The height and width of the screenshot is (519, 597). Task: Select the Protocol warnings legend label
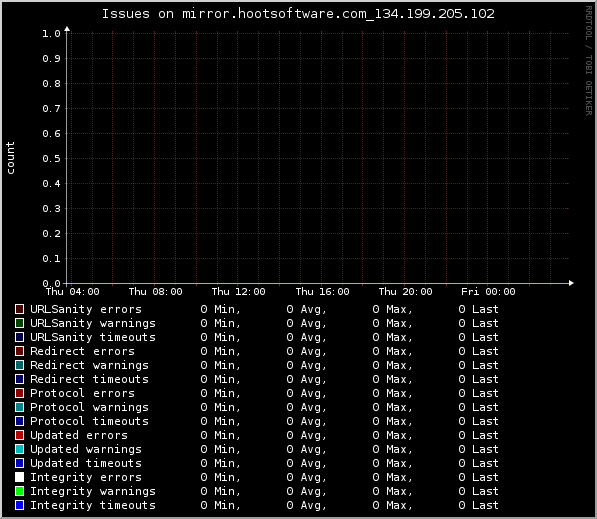pyautogui.click(x=89, y=407)
